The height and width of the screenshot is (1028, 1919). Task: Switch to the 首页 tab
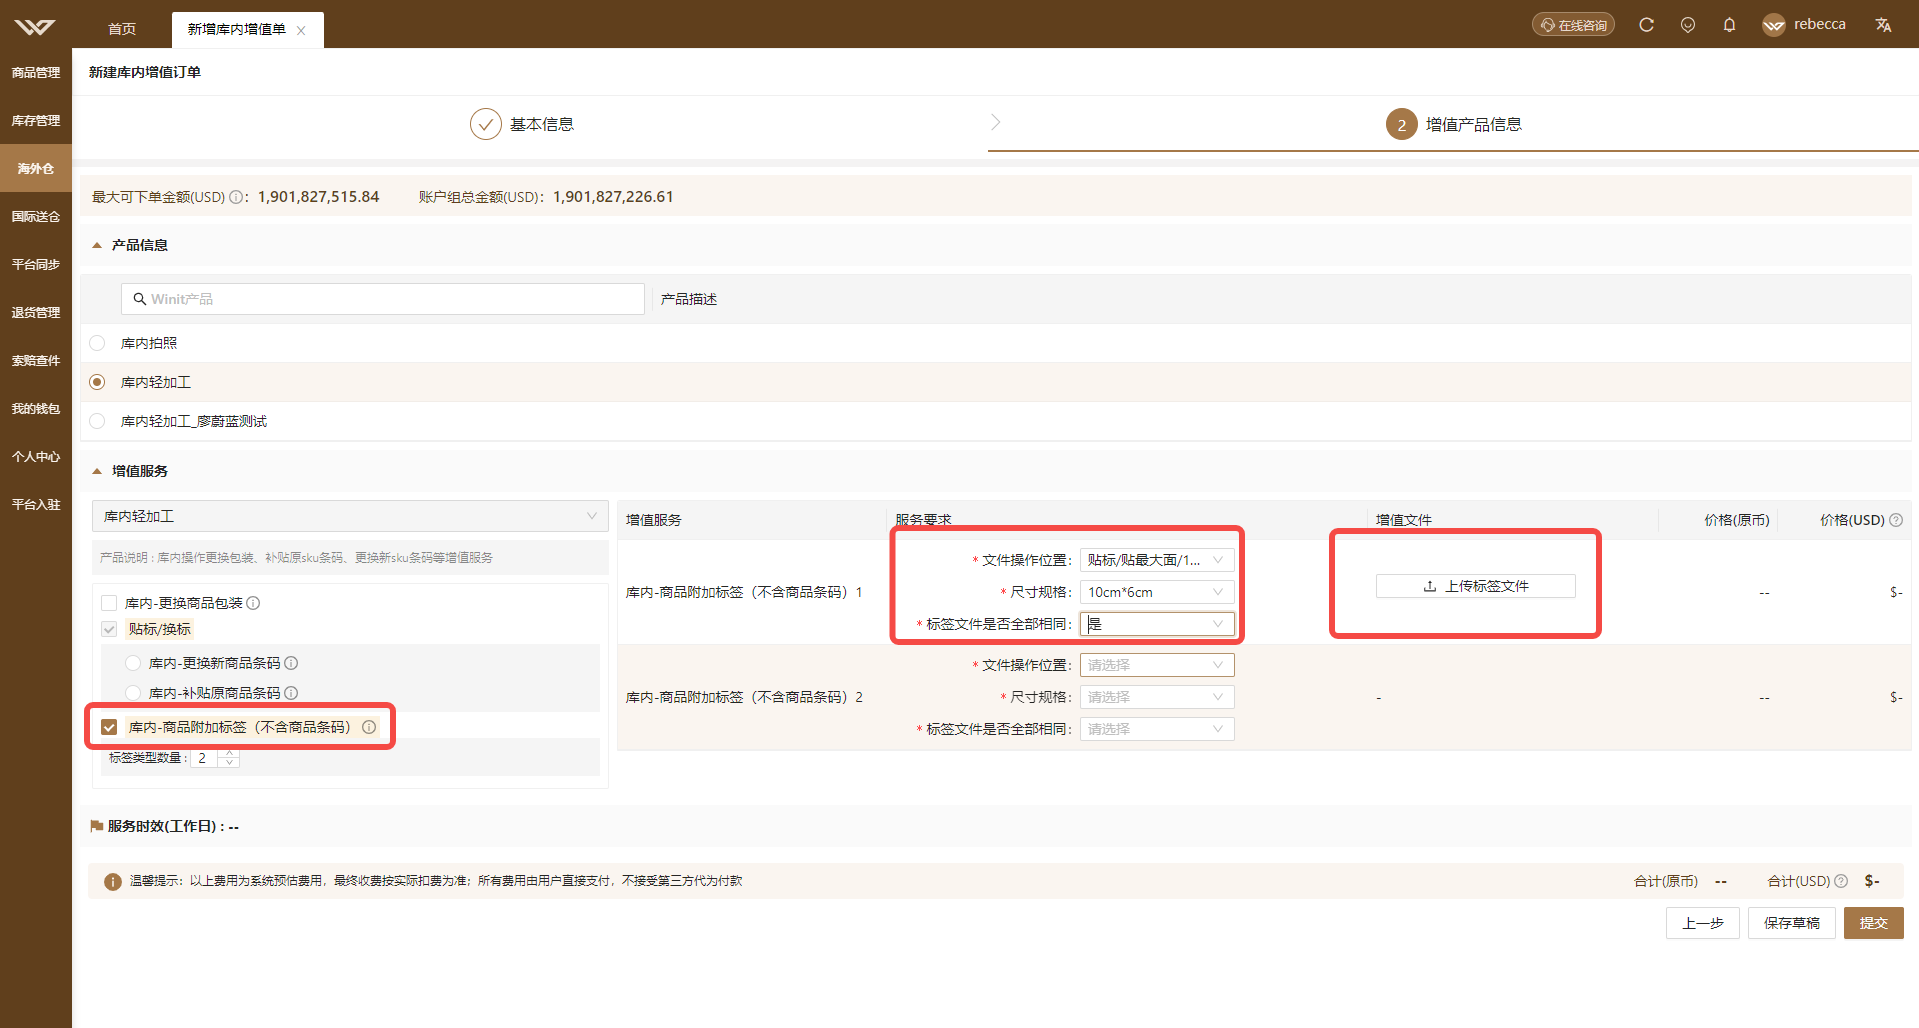pos(122,29)
